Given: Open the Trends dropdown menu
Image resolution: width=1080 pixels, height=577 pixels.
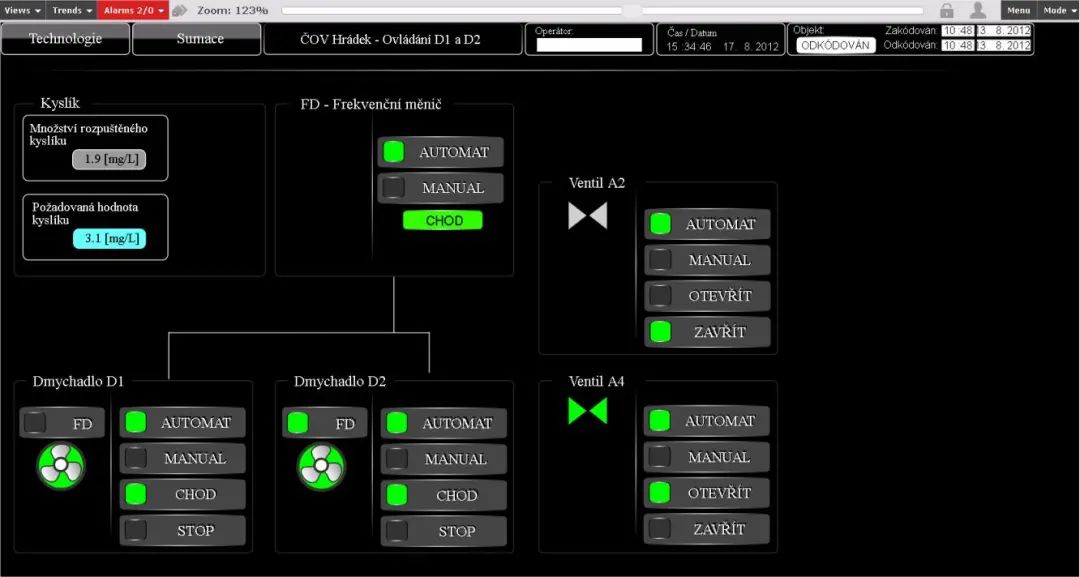Looking at the screenshot, I should pos(72,10).
